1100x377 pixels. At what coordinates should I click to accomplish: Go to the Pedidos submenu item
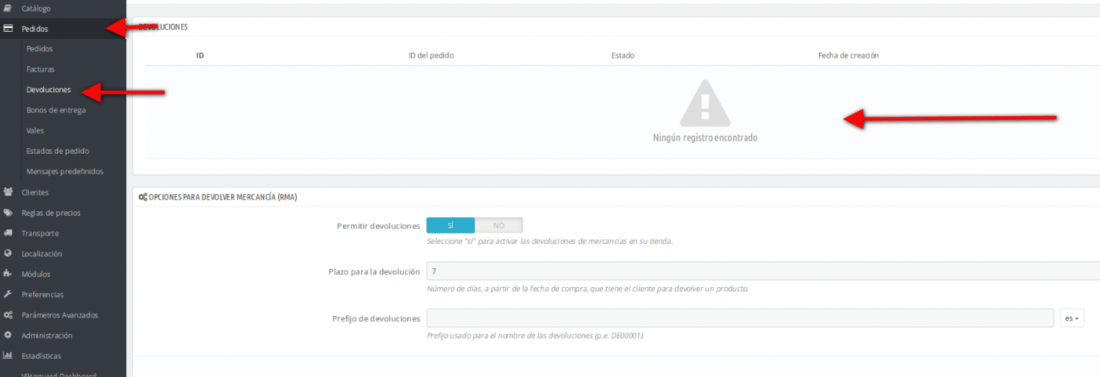[39, 49]
